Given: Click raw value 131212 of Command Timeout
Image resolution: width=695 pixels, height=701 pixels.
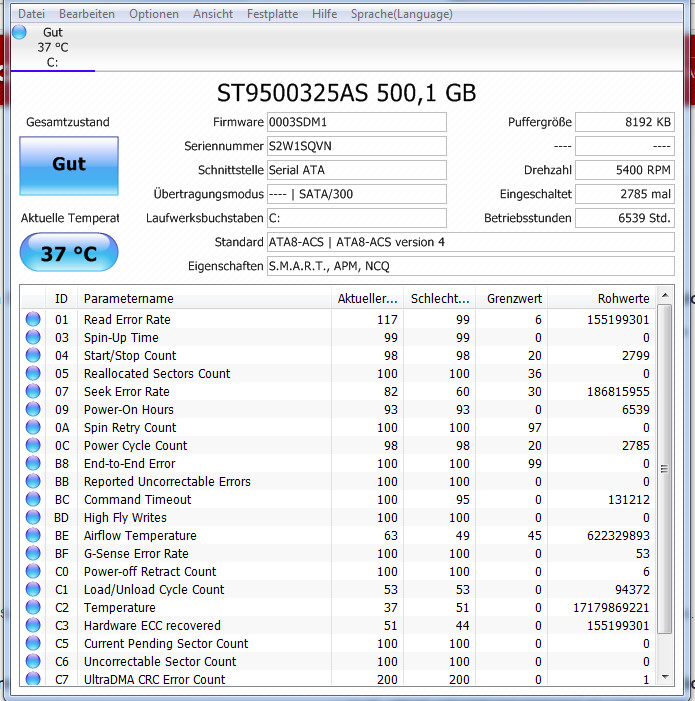Looking at the screenshot, I should [628, 499].
